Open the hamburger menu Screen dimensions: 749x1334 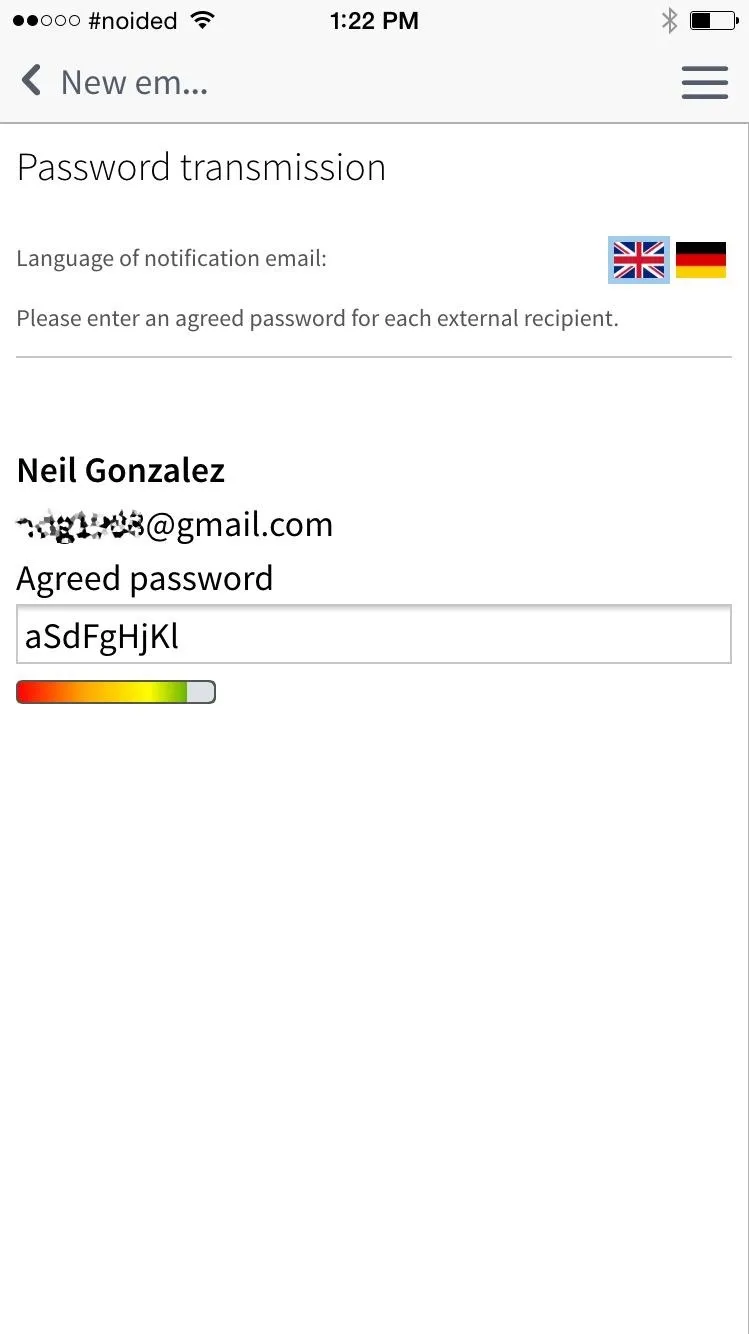tap(705, 83)
